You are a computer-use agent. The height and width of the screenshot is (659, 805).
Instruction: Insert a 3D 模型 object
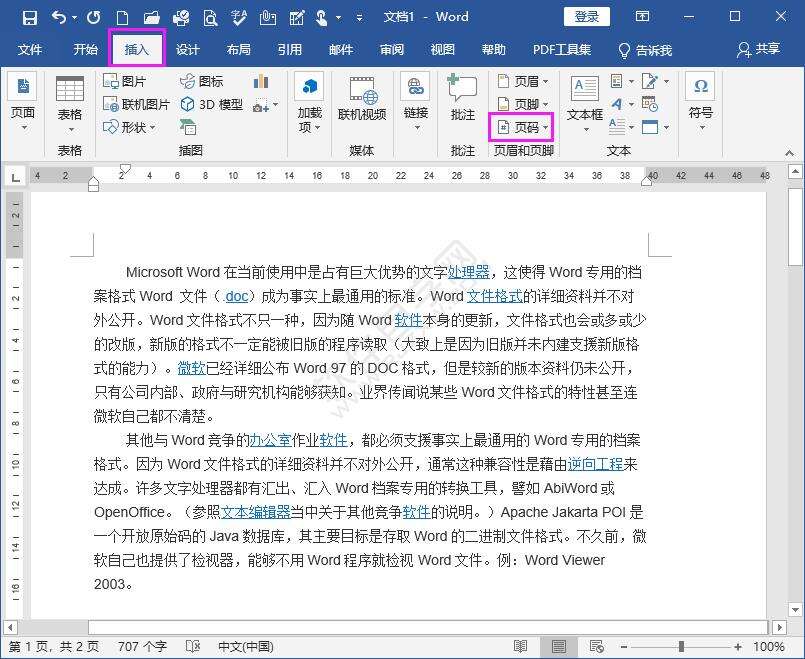click(x=212, y=104)
